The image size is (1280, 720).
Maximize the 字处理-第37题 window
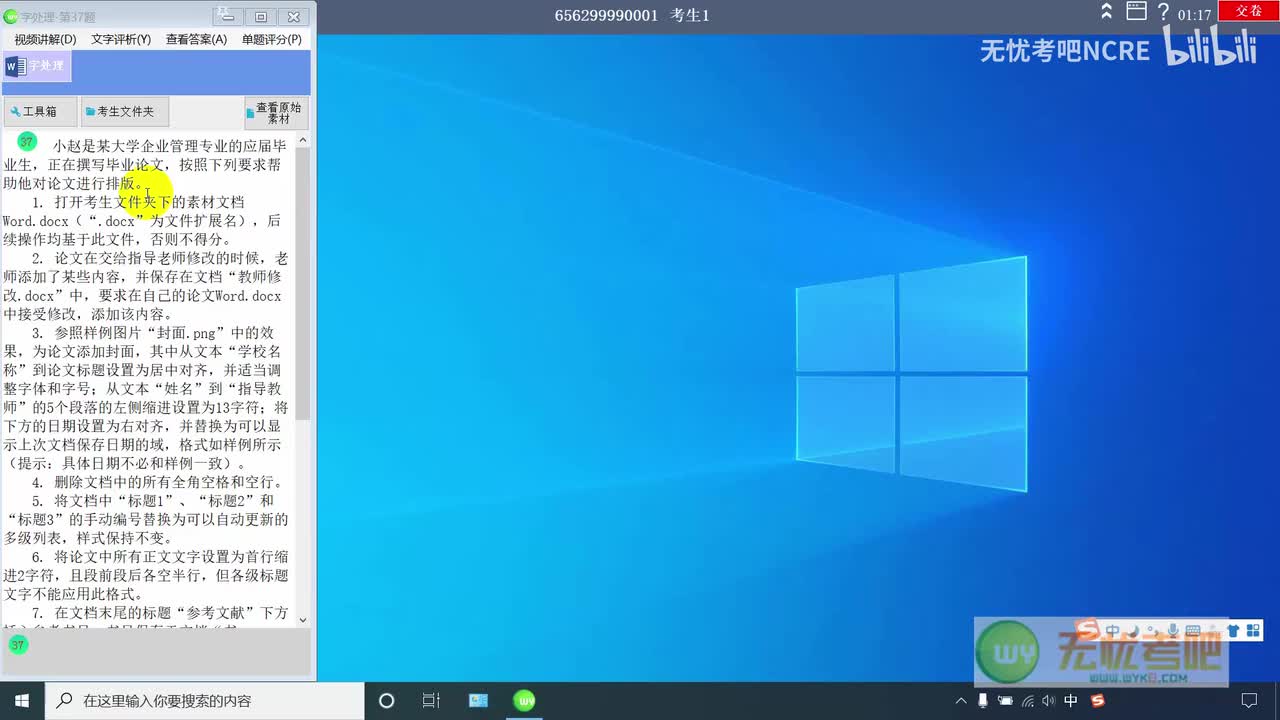point(261,16)
